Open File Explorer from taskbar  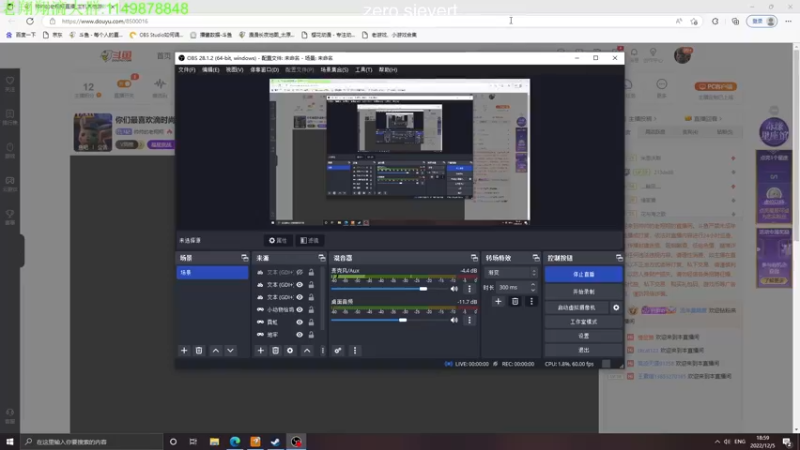(x=214, y=442)
